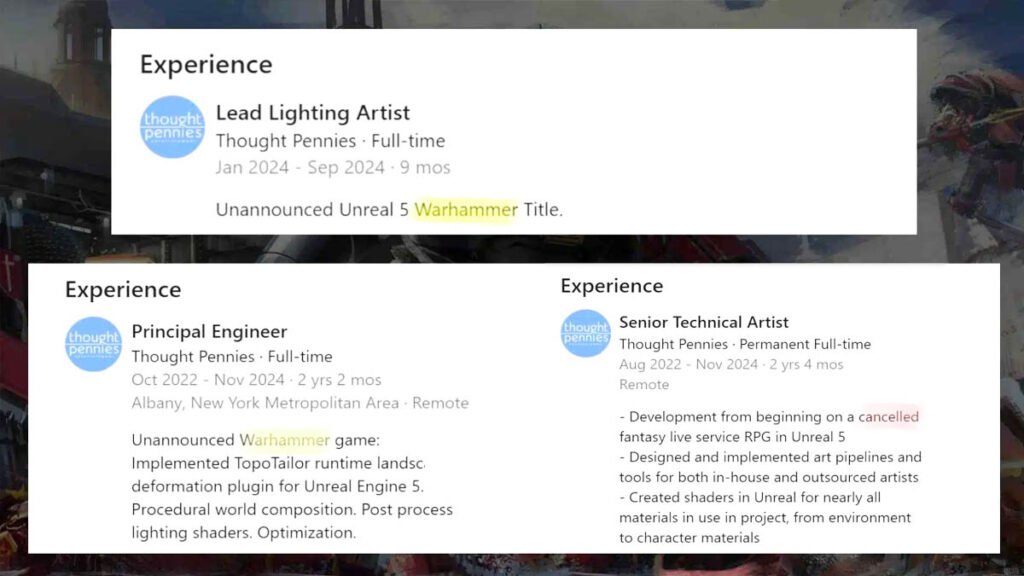
Task: Click the Experience heading above Principal Engineer
Action: coord(123,290)
